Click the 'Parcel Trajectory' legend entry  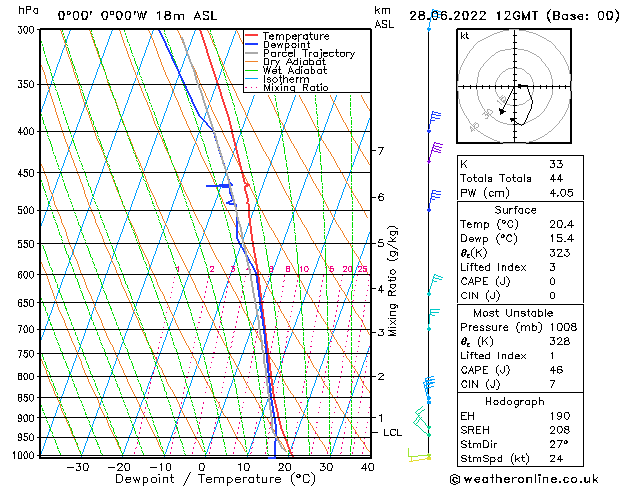pyautogui.click(x=309, y=53)
